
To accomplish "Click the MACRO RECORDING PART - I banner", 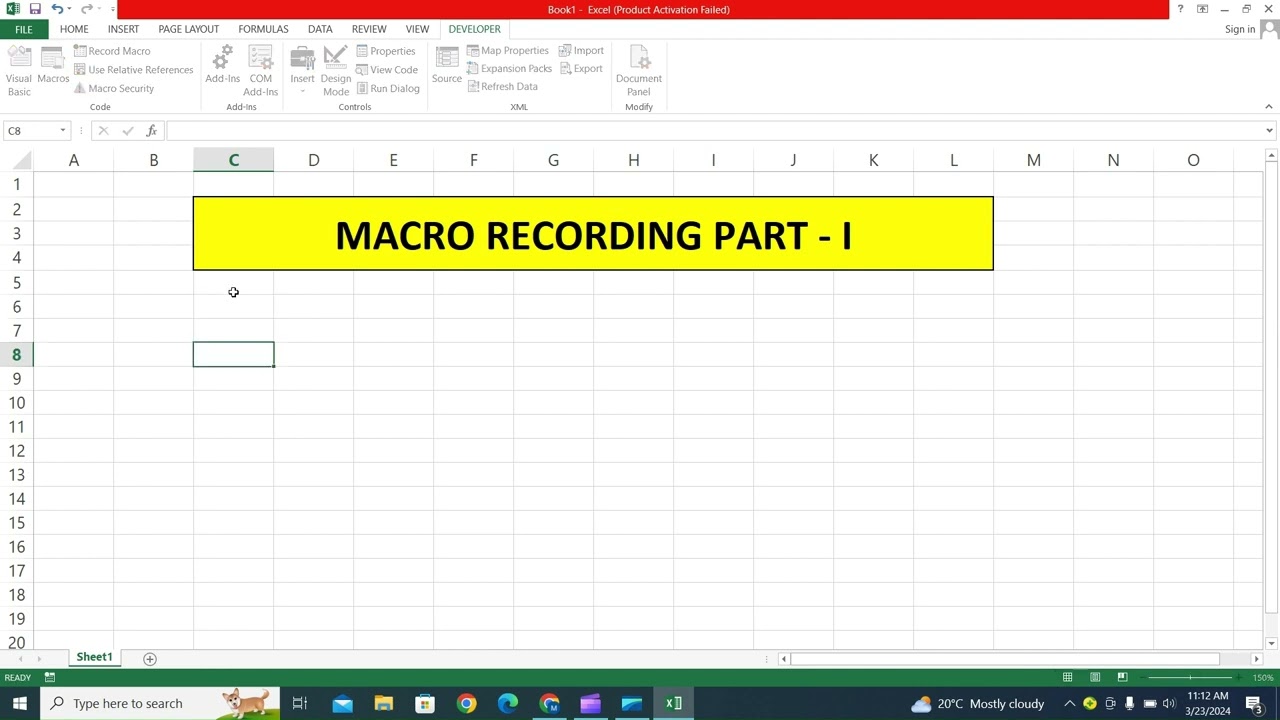I will click(593, 234).
